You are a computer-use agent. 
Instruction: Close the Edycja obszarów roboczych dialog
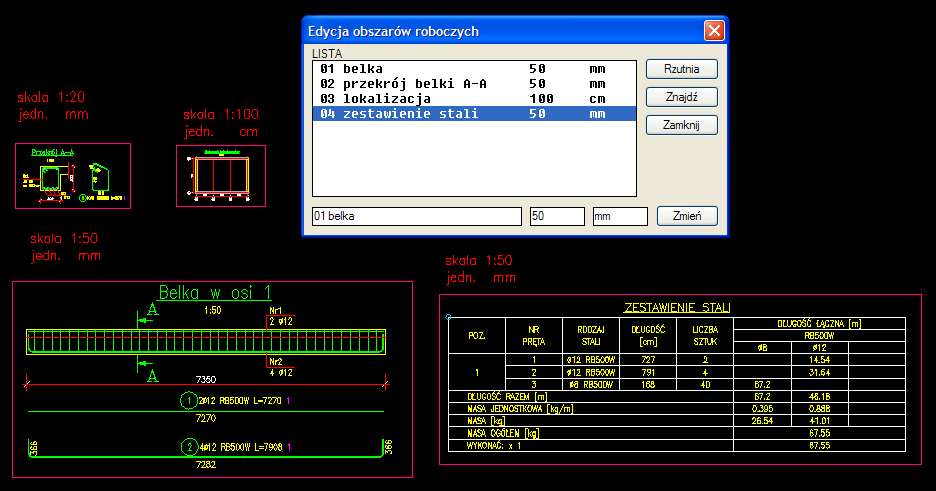[x=714, y=30]
